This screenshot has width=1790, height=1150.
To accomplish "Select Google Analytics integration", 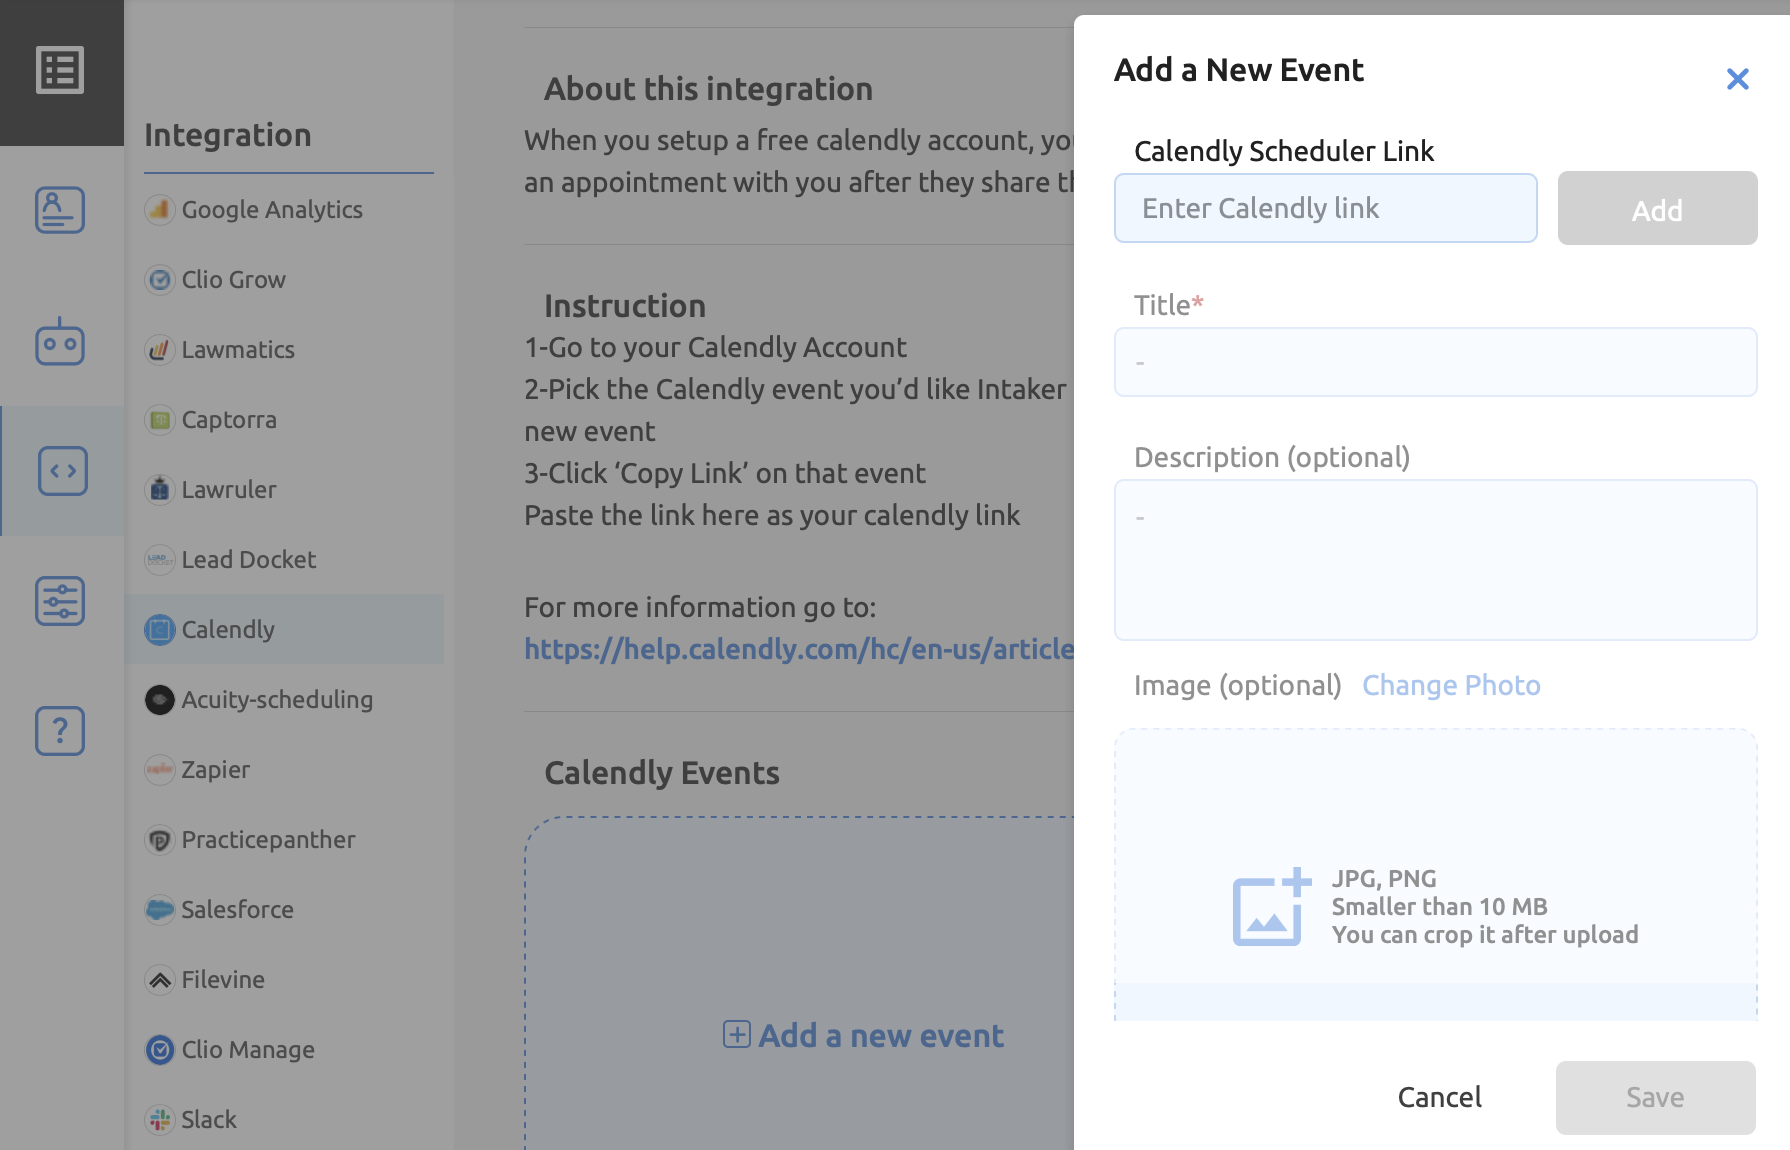I will 271,210.
